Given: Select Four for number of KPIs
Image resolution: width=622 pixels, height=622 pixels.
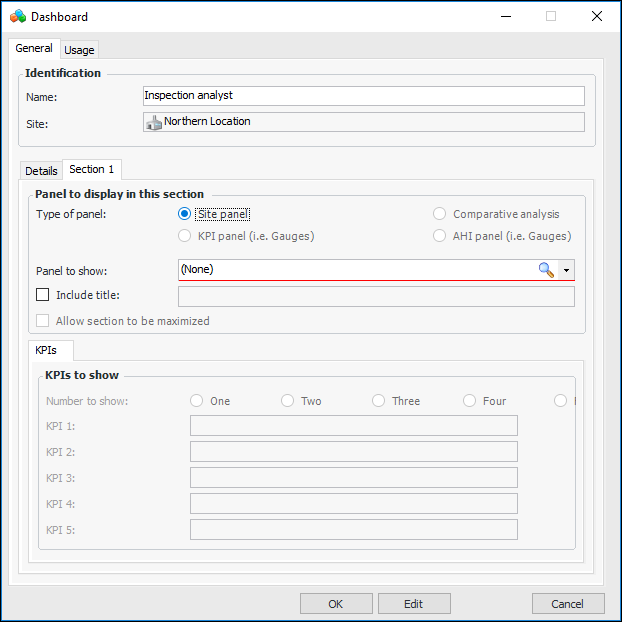Looking at the screenshot, I should tap(469, 401).
